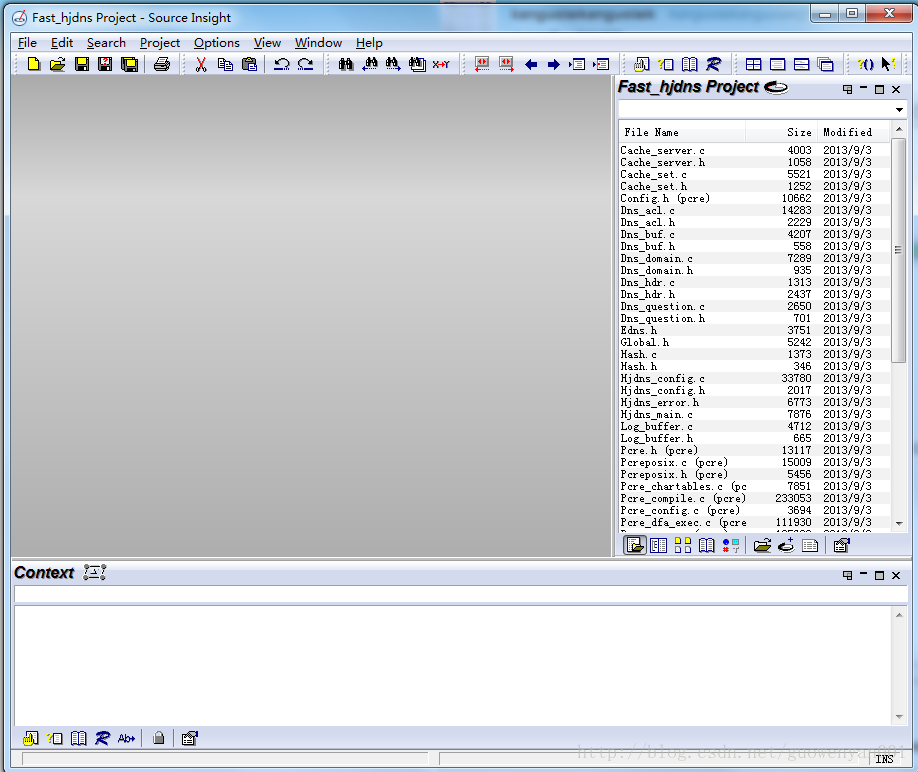Click the Context window Ab rename icon
The height and width of the screenshot is (772, 918).
126,738
